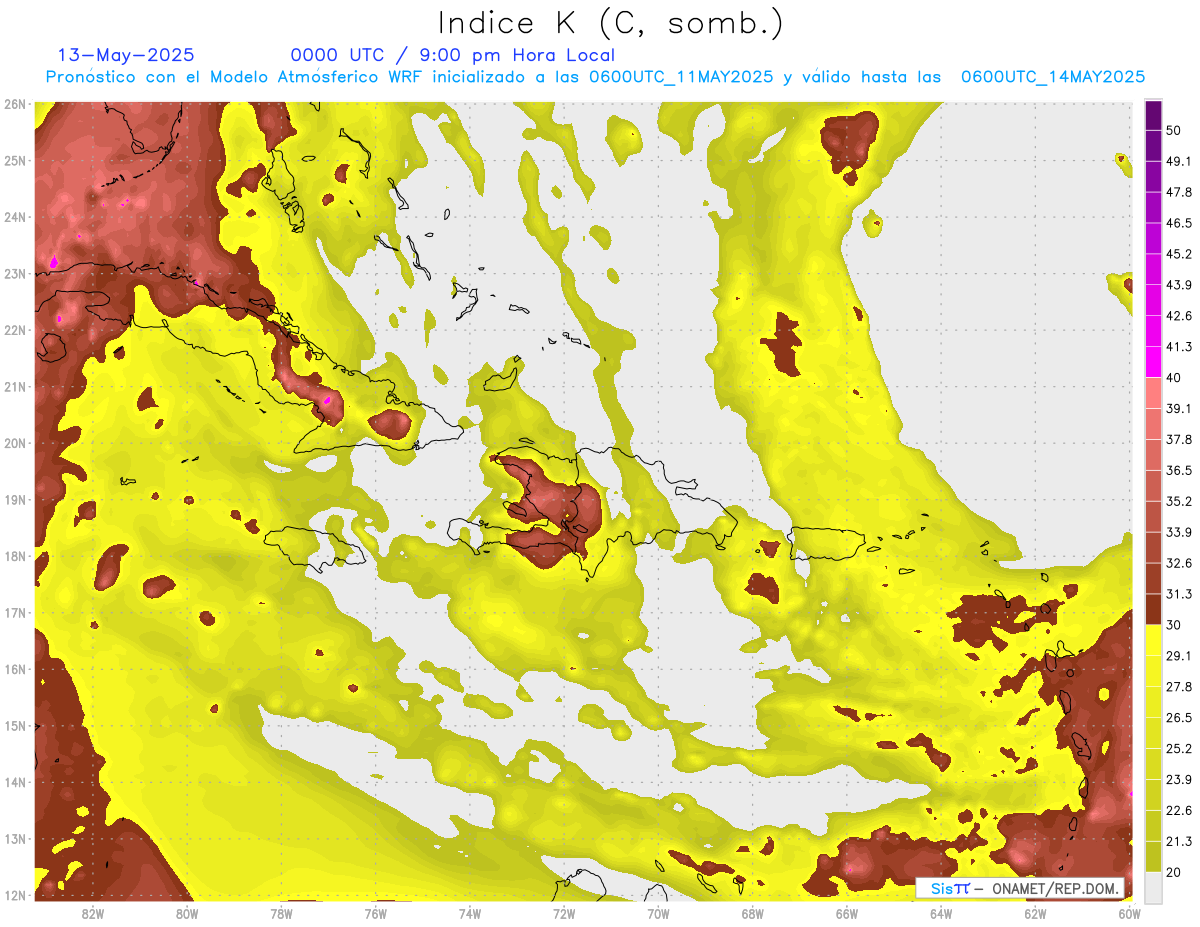Screen dimensions: 1200x927
Task: Click the 23.9 color bar label
Action: point(1180,779)
